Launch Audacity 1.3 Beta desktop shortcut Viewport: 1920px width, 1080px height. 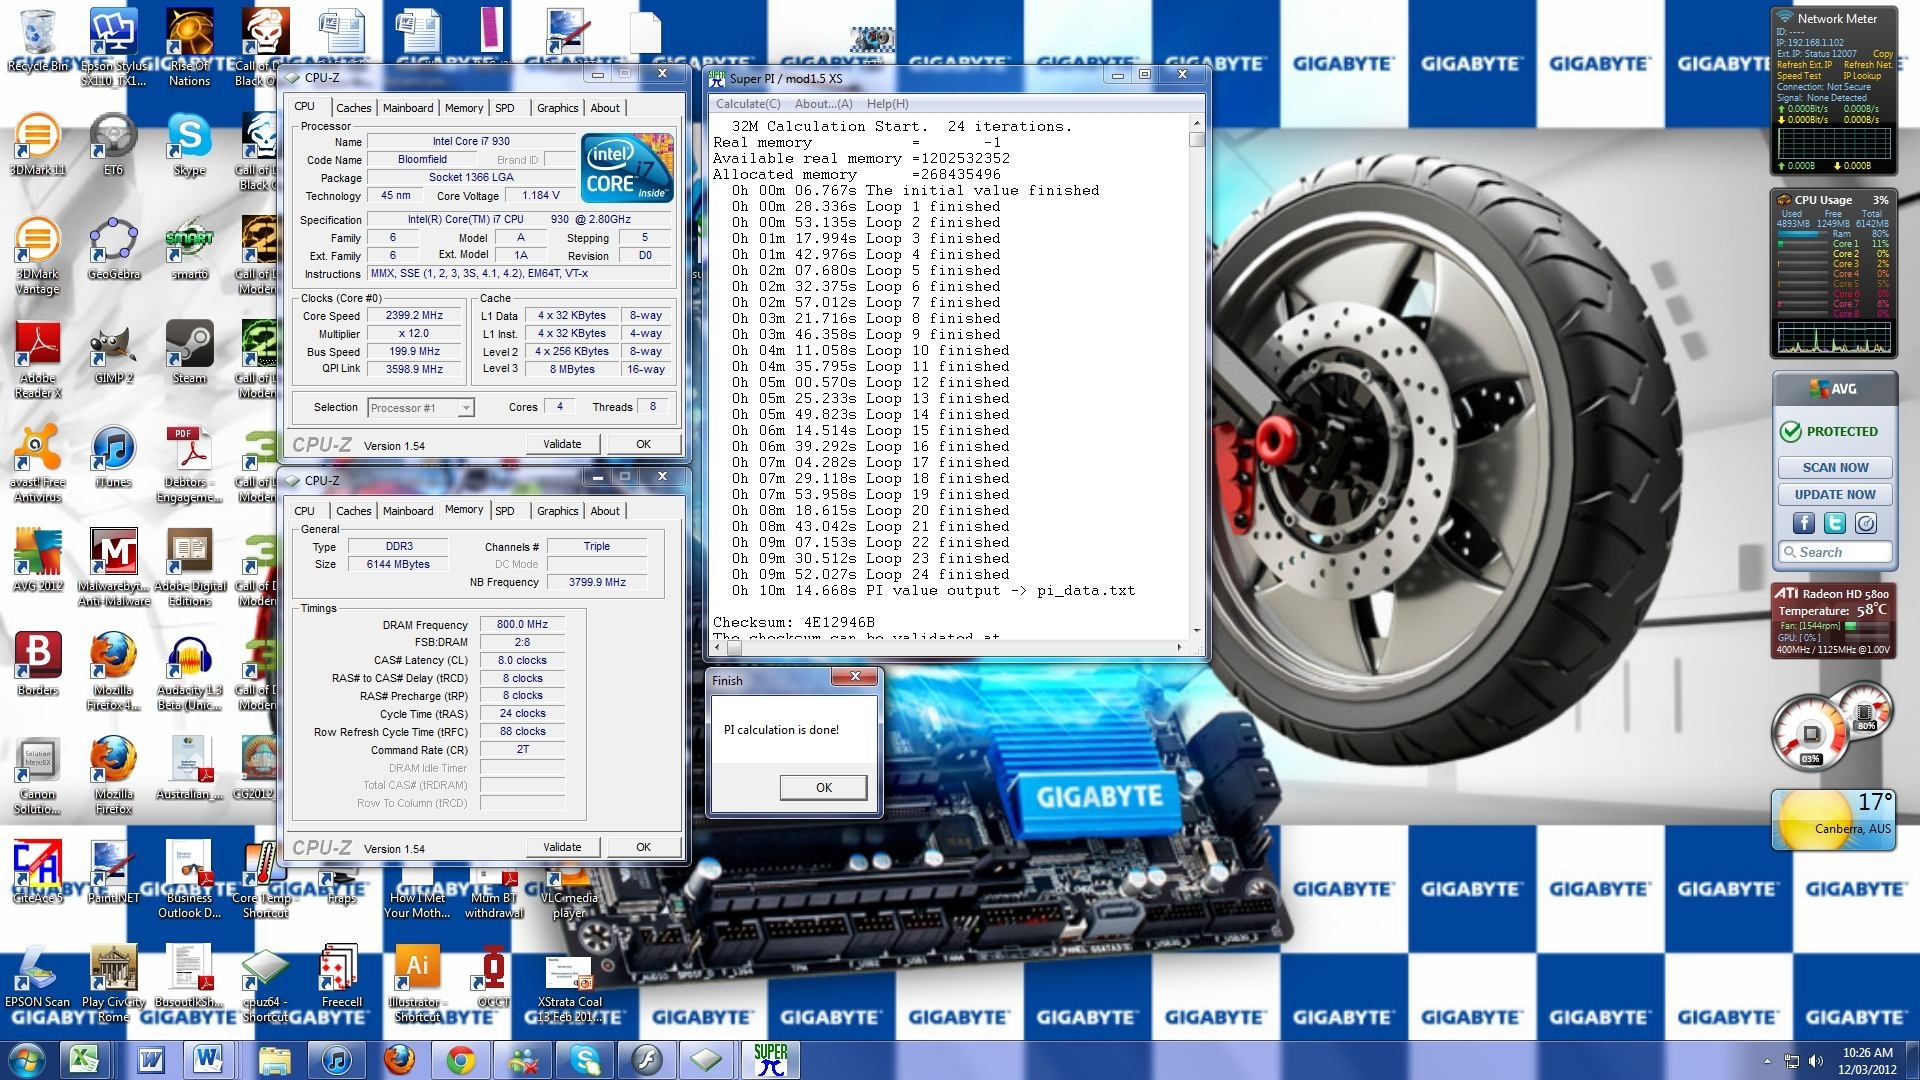tap(189, 671)
